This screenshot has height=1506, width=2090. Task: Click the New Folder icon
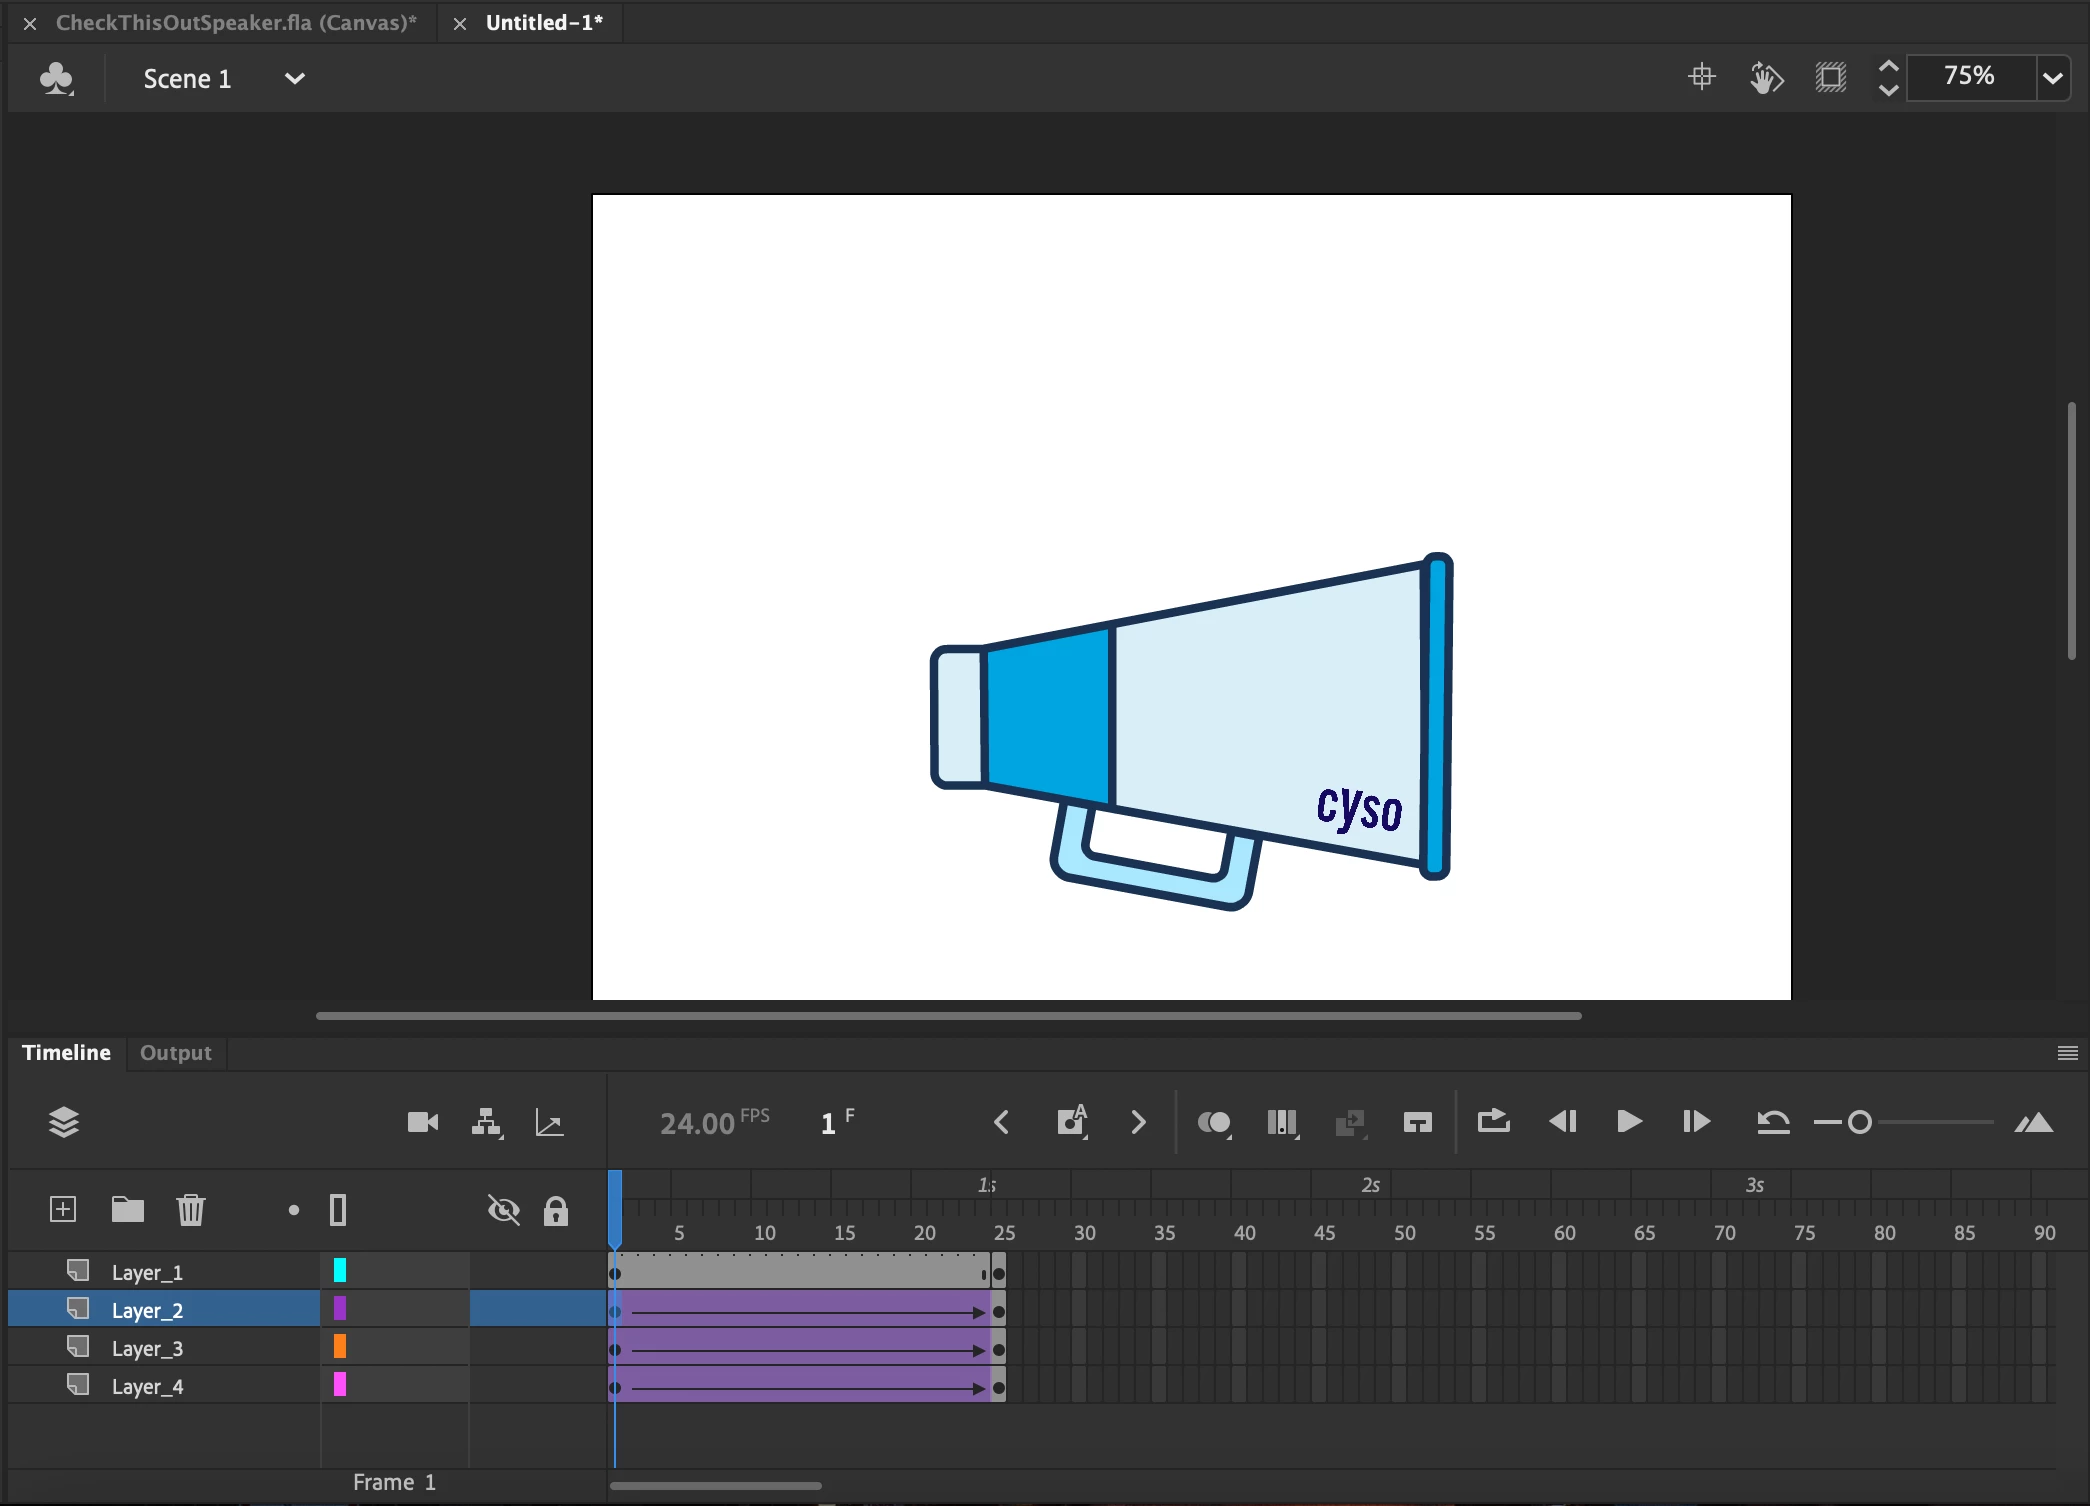(127, 1210)
